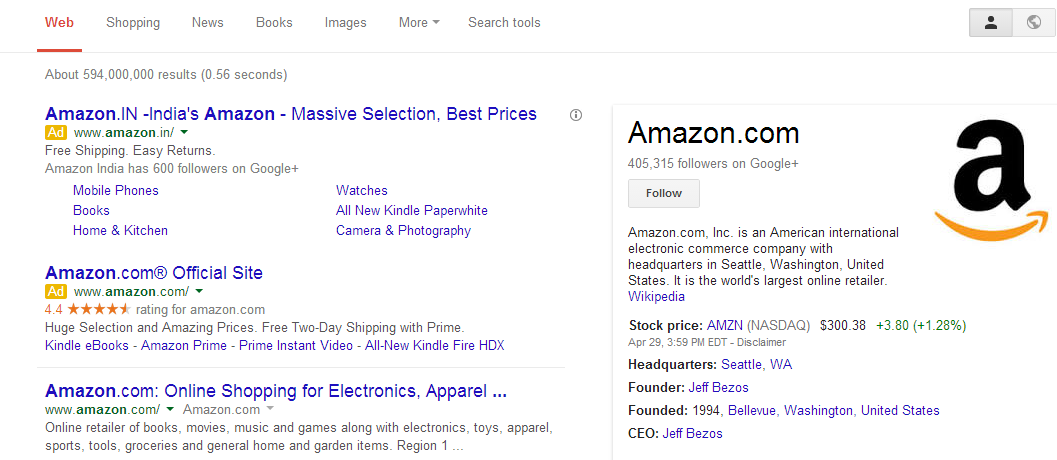The width and height of the screenshot is (1057, 460).
Task: Switch to personal results person icon
Action: (x=990, y=22)
